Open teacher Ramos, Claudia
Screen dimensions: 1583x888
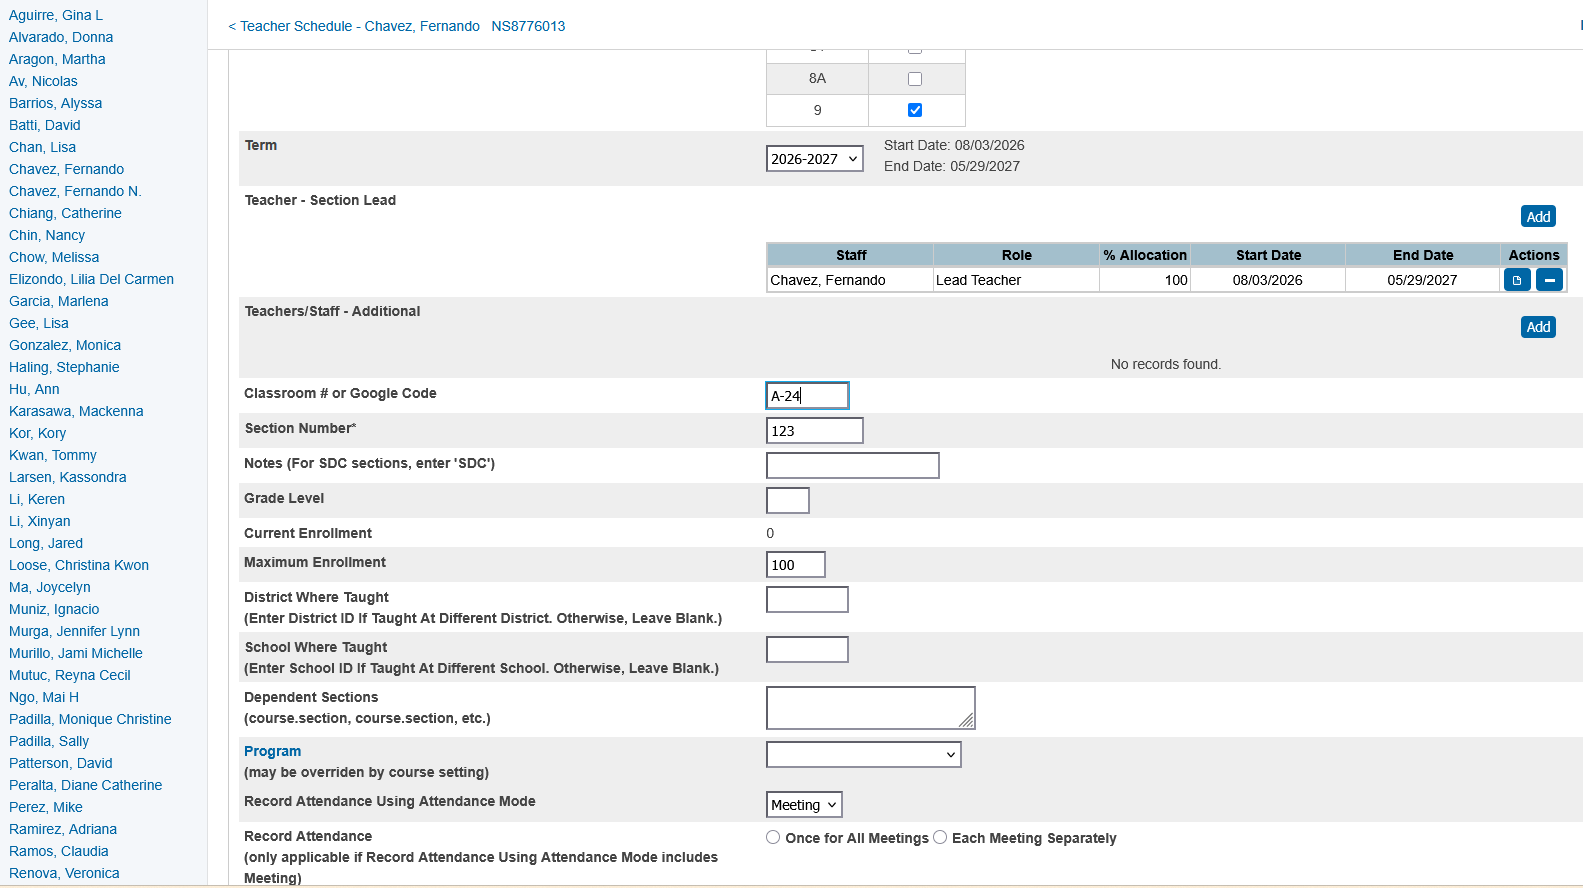point(59,851)
